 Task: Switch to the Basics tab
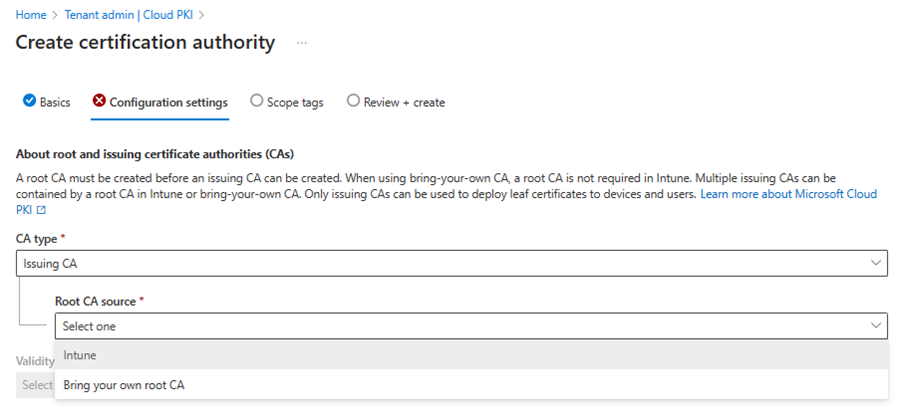(47, 102)
